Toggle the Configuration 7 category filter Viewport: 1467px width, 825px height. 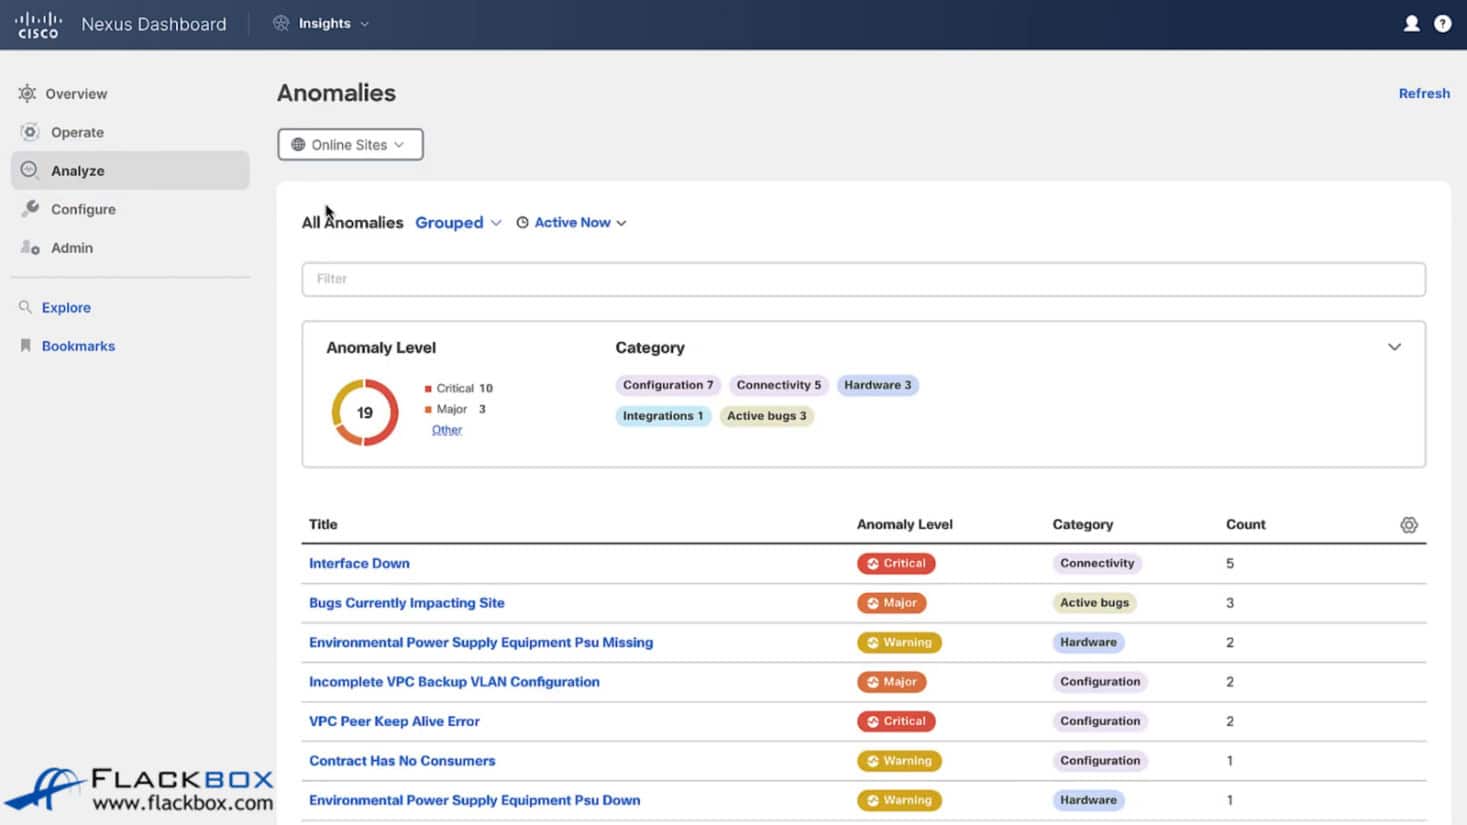(x=667, y=385)
